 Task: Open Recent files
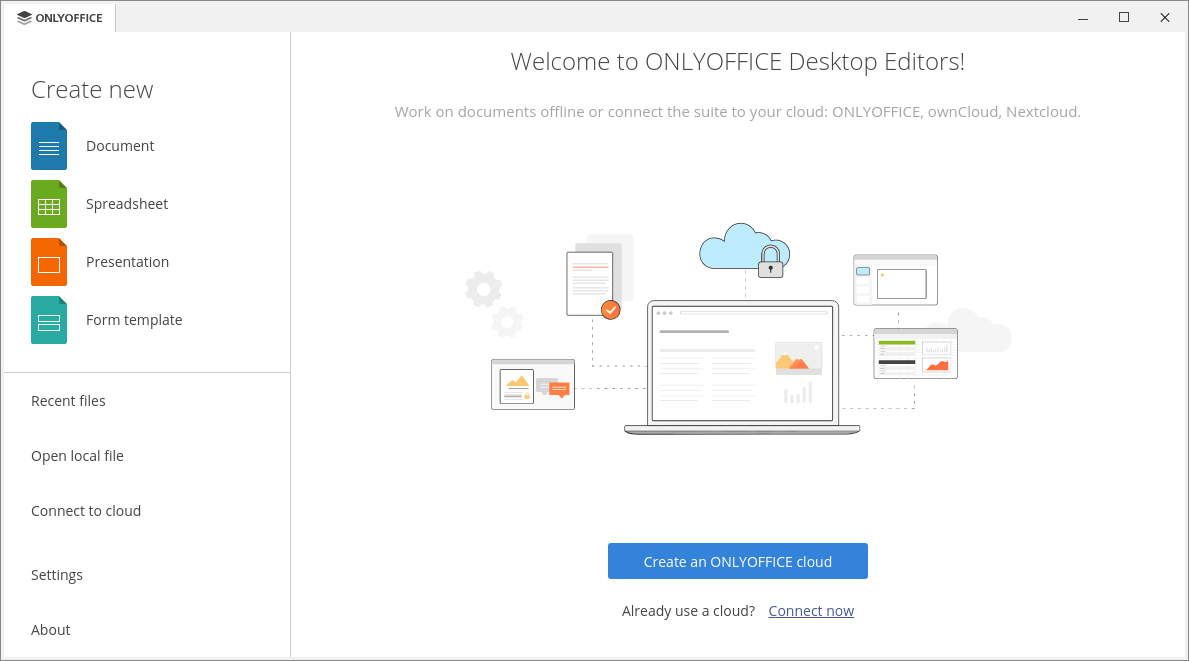(x=68, y=400)
